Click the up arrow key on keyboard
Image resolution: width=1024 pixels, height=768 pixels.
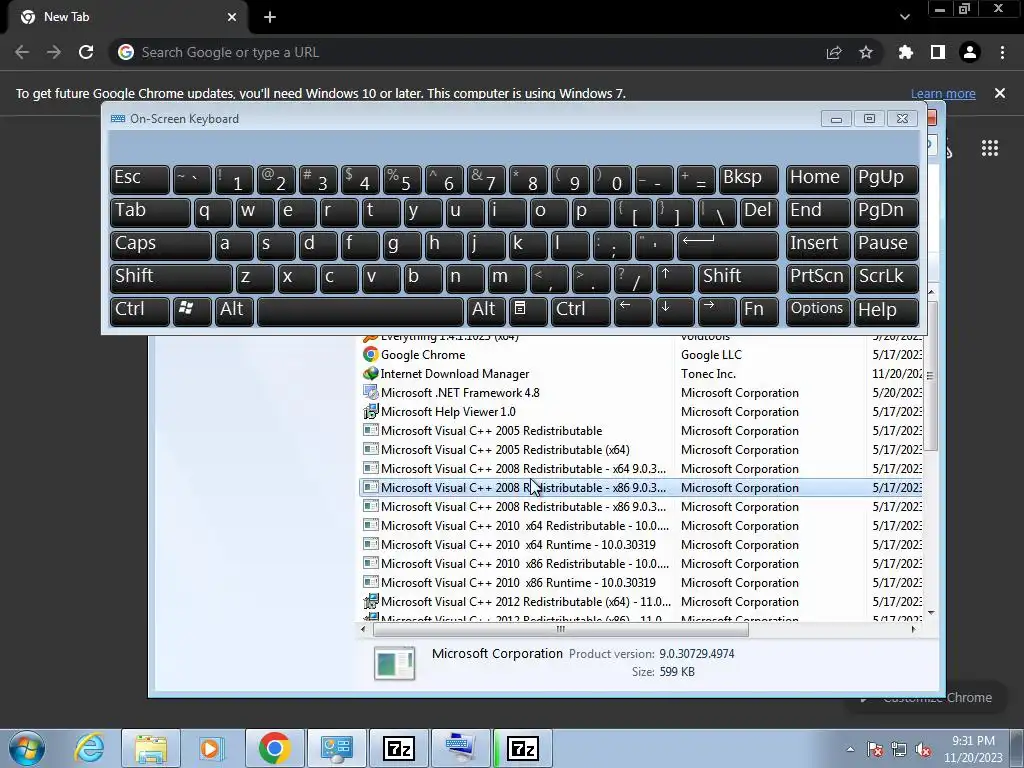click(675, 278)
